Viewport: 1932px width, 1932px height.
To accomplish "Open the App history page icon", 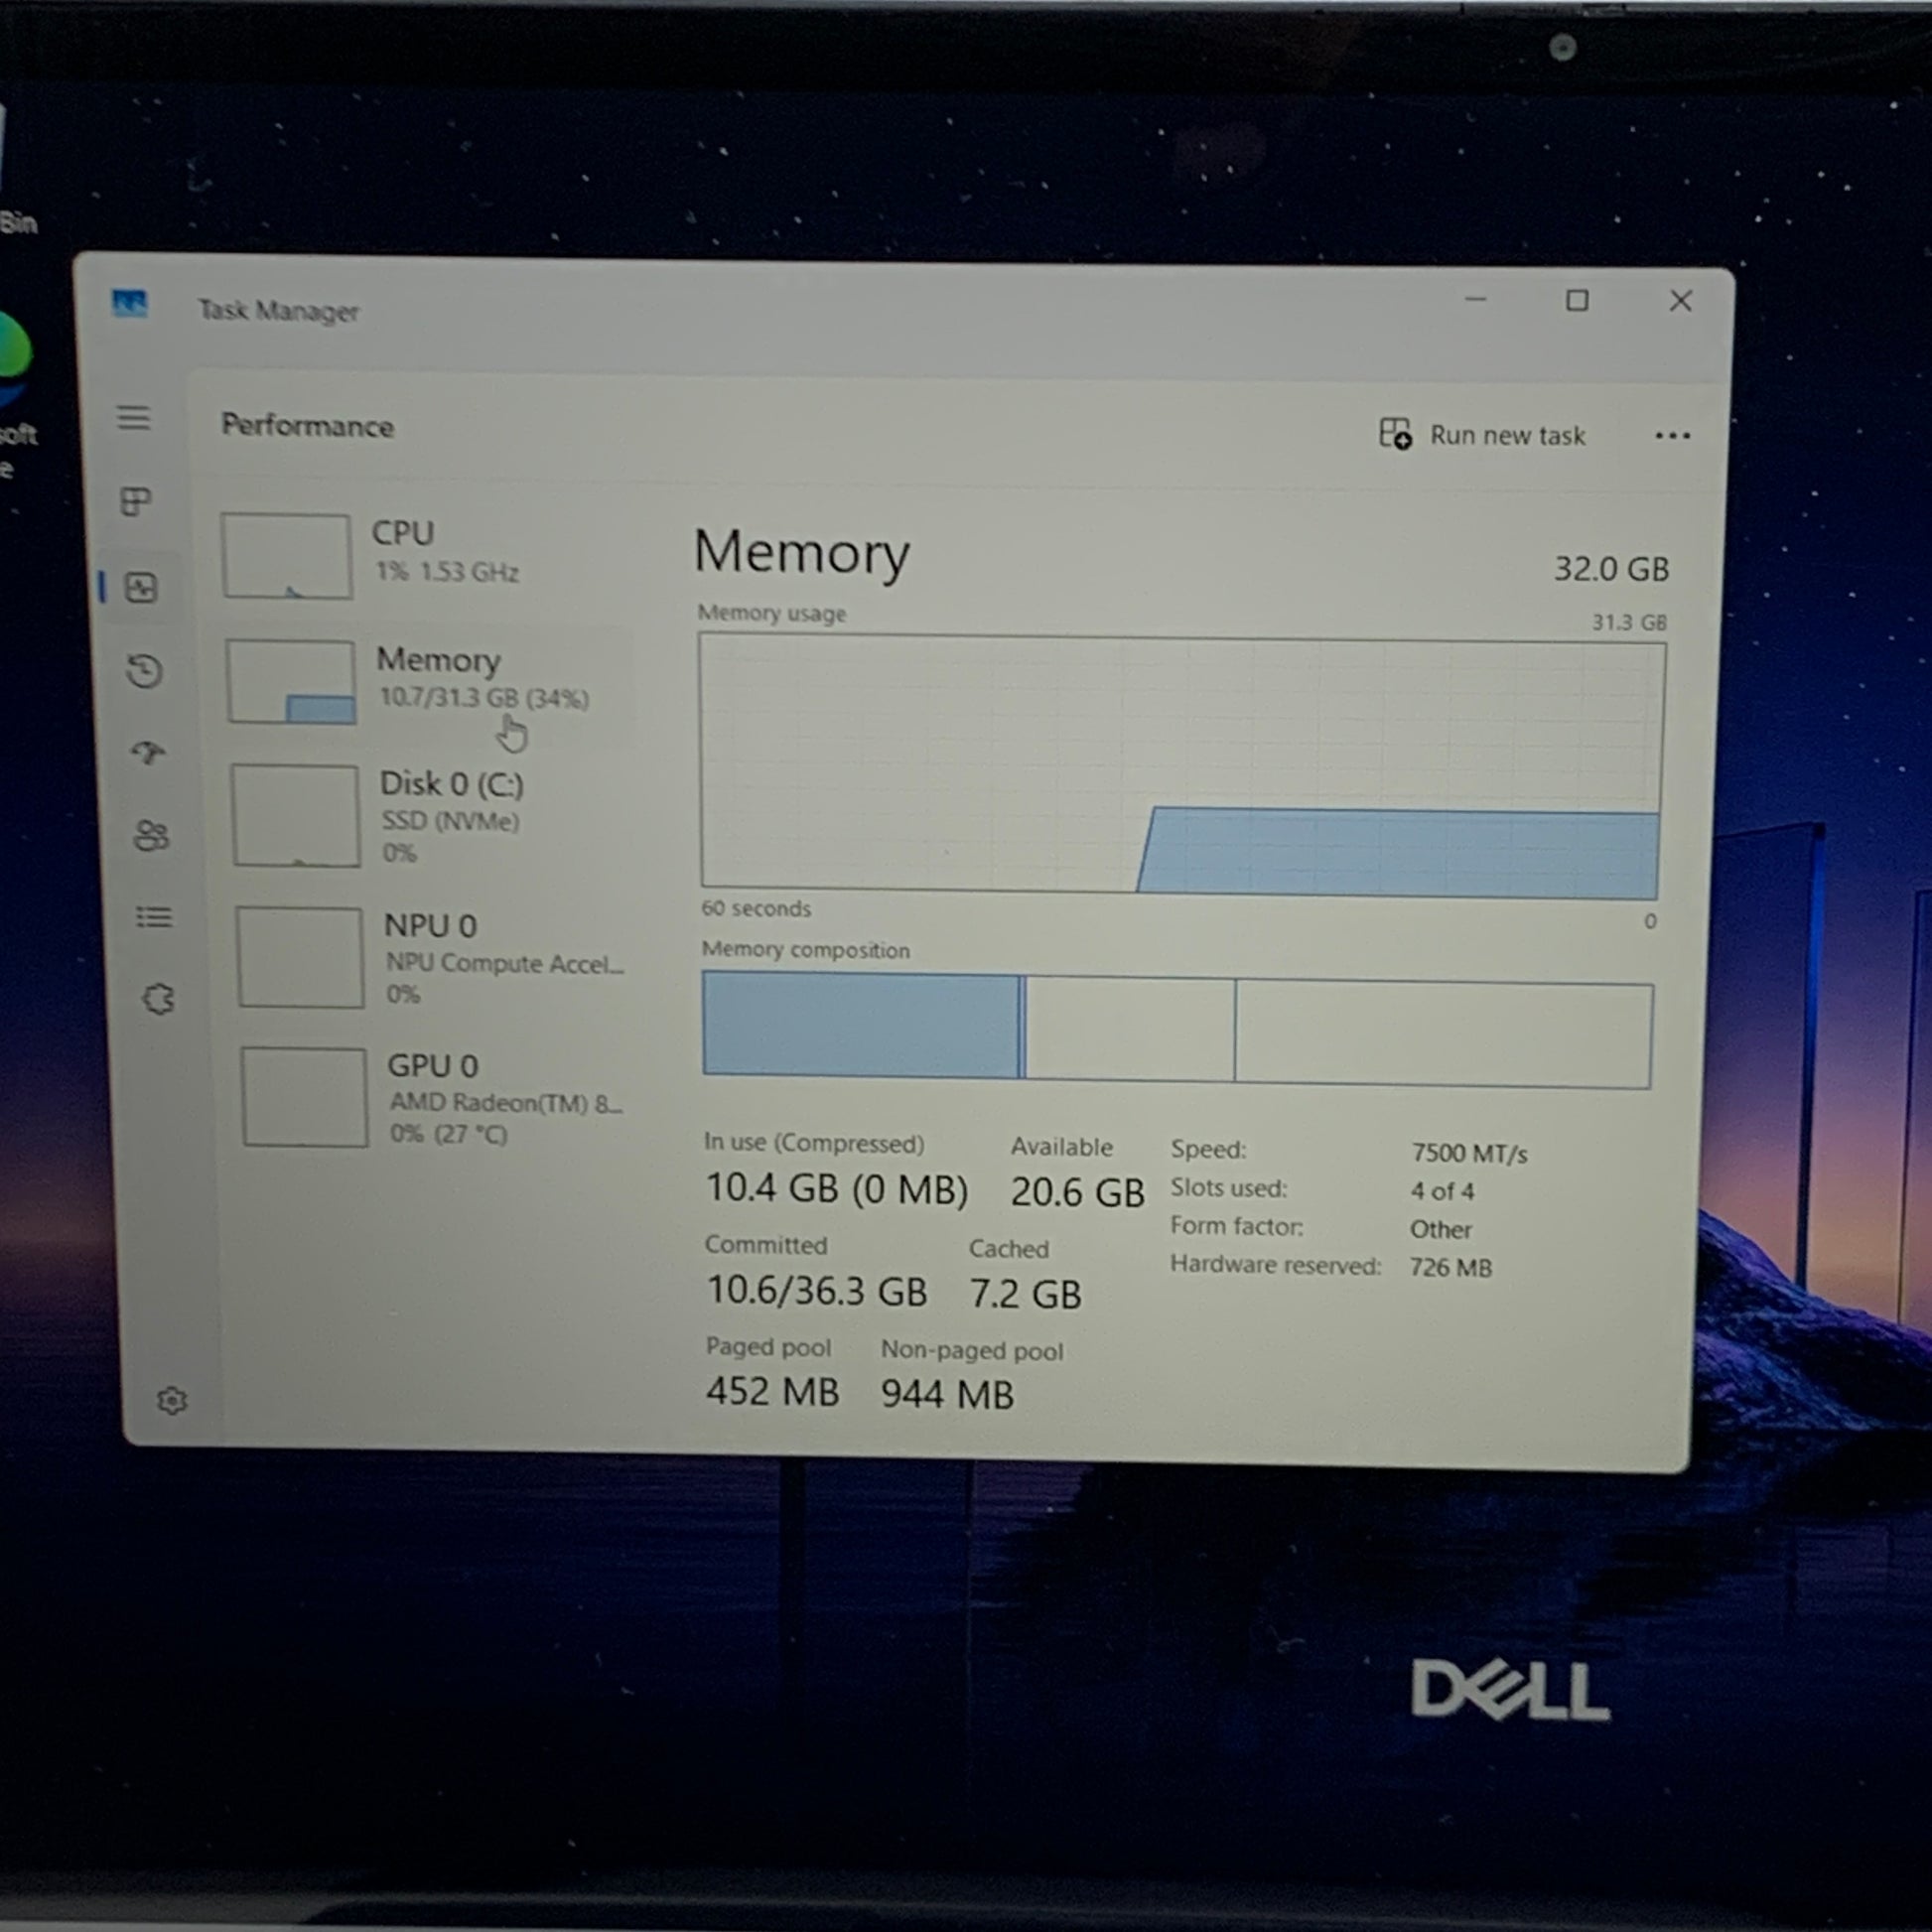I will click(x=145, y=671).
